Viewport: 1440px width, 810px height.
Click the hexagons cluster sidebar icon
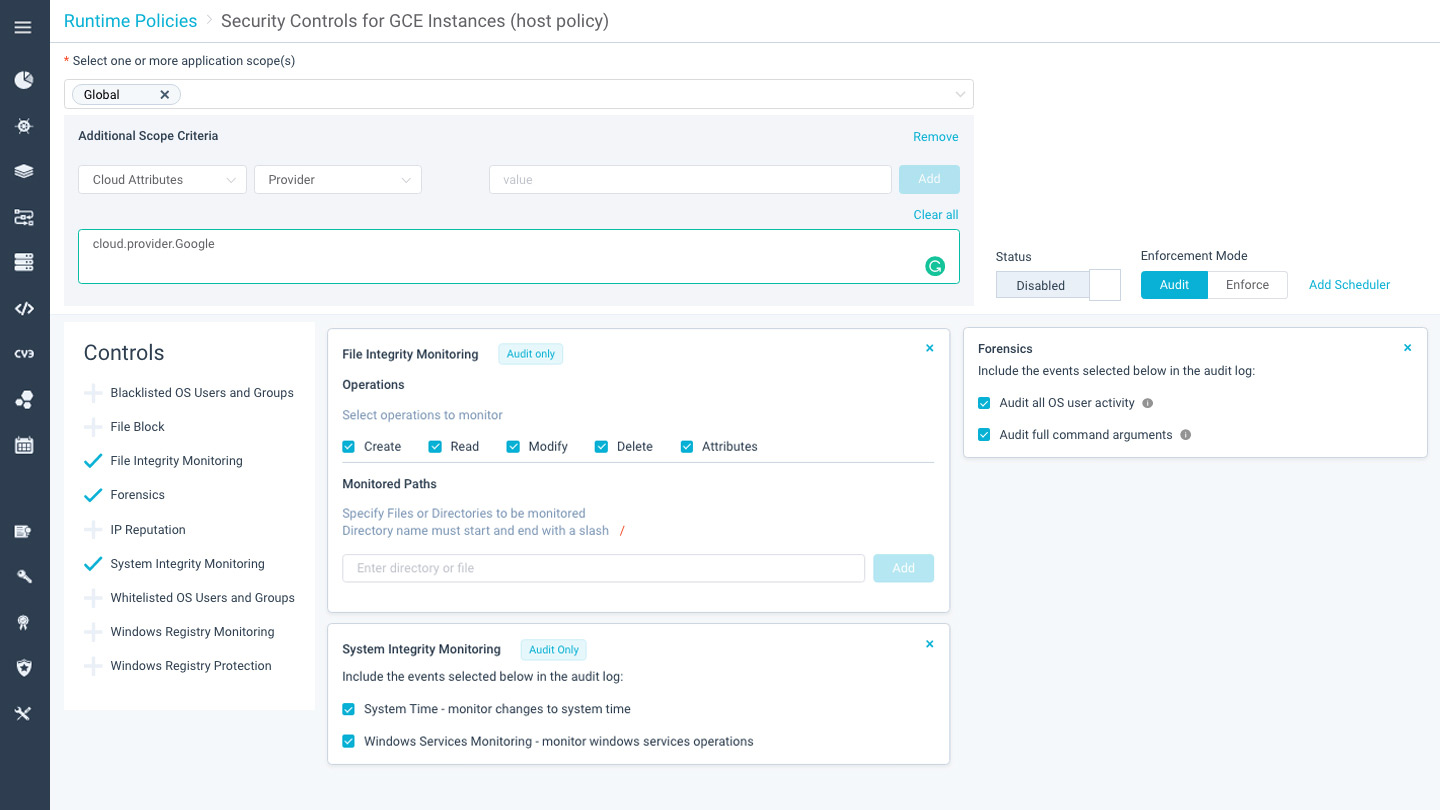coord(24,400)
